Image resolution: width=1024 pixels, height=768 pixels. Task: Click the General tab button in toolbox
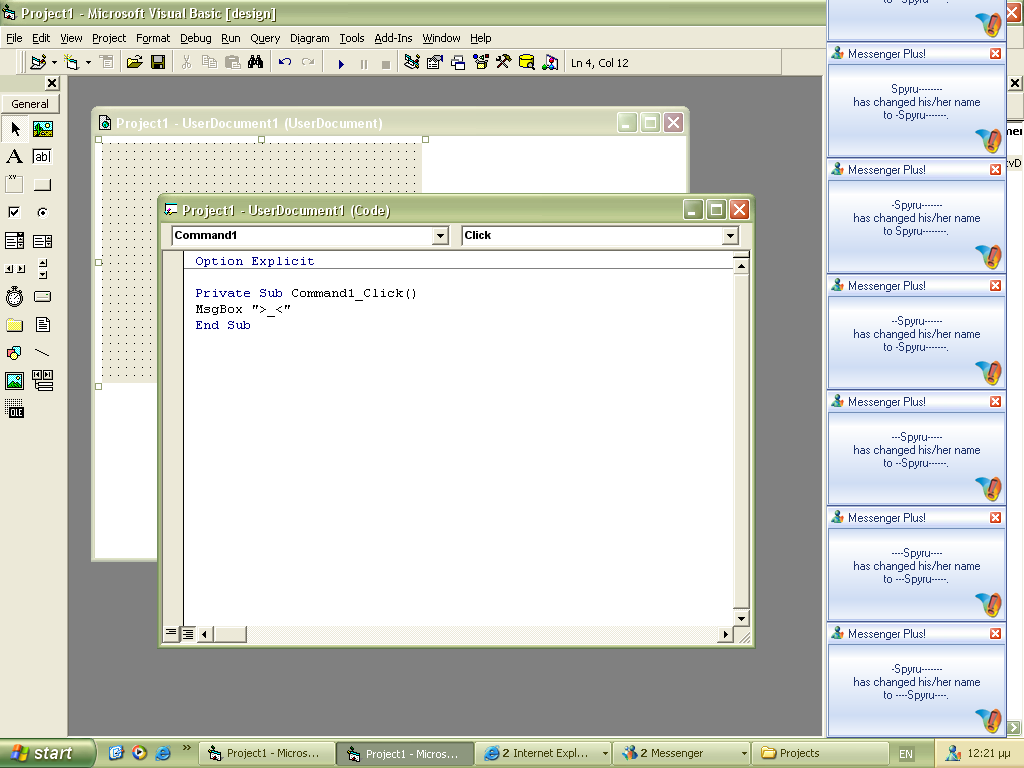pos(30,104)
